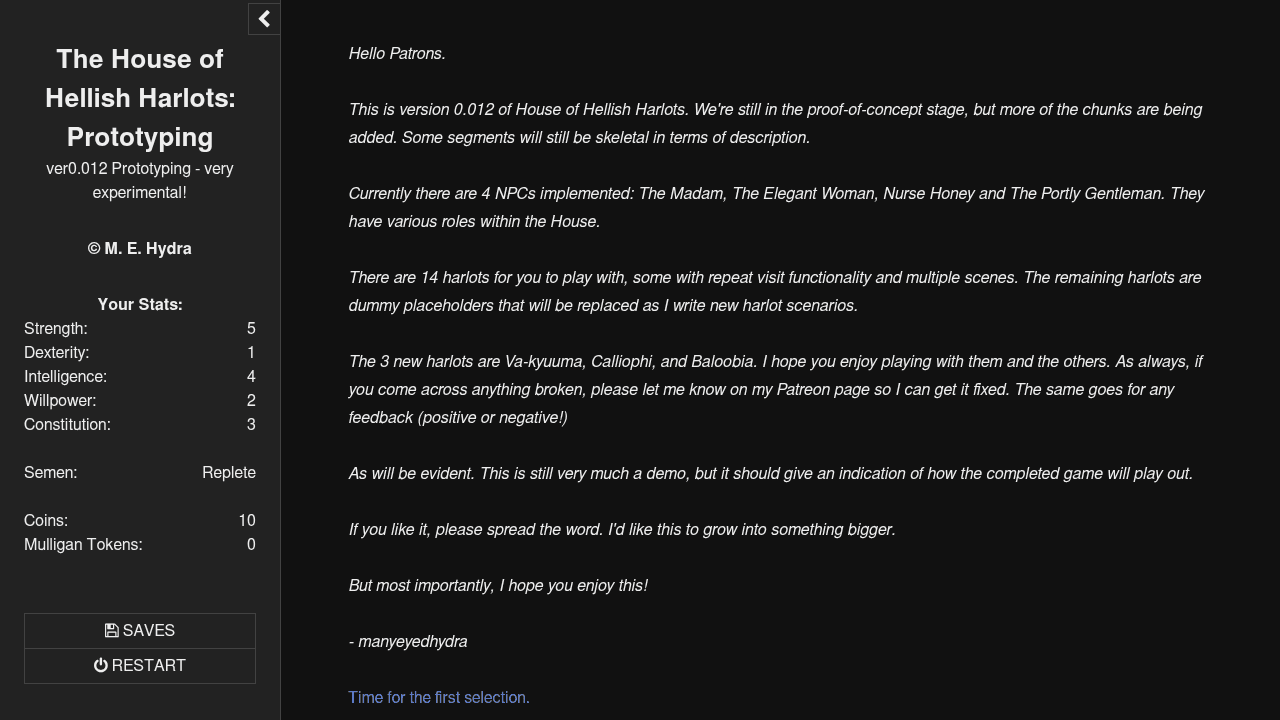This screenshot has height=720, width=1280.
Task: Click the ver0.012 Prototyping subtitle text
Action: coord(140,180)
